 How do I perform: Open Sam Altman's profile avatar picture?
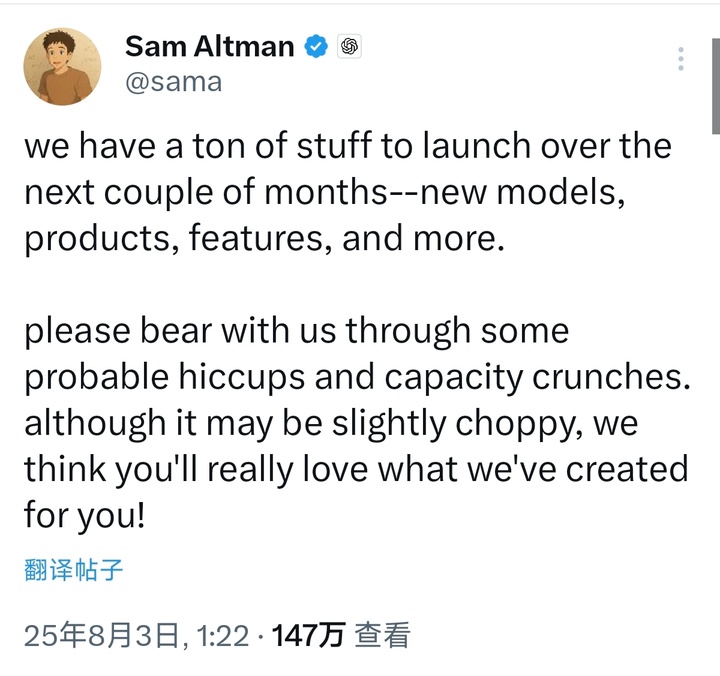pyautogui.click(x=62, y=66)
